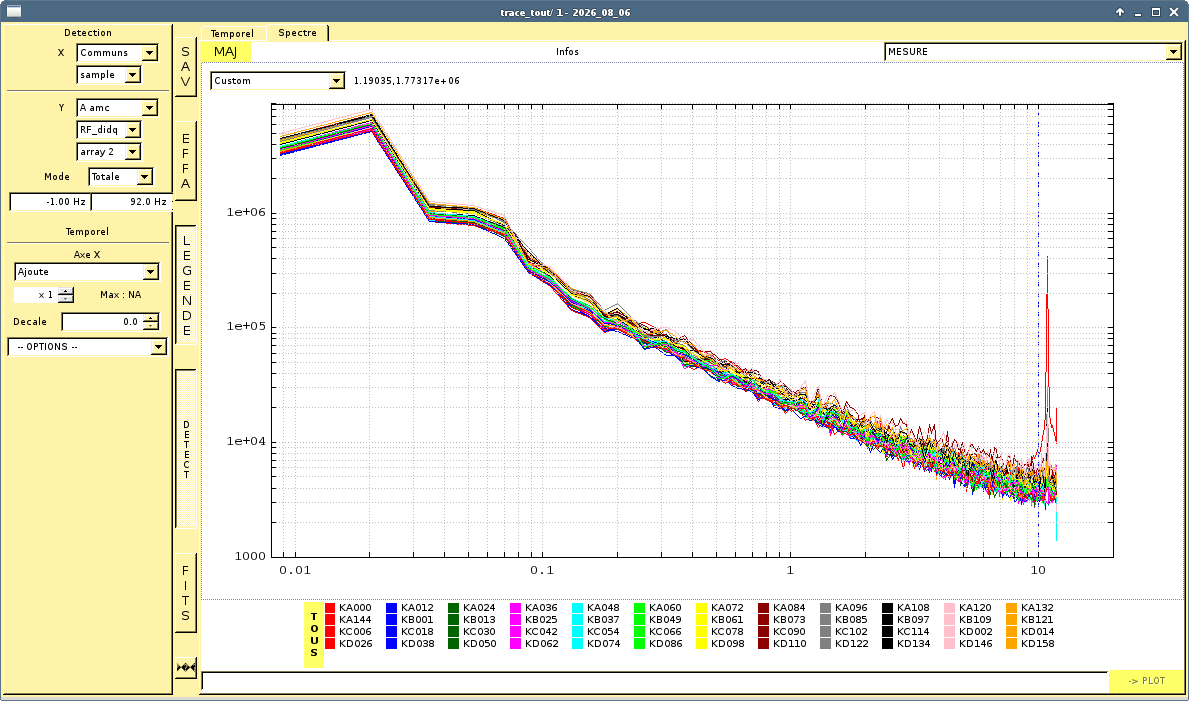Image resolution: width=1189 pixels, height=701 pixels.
Task: Switch to the Temporel tab
Action: [232, 33]
